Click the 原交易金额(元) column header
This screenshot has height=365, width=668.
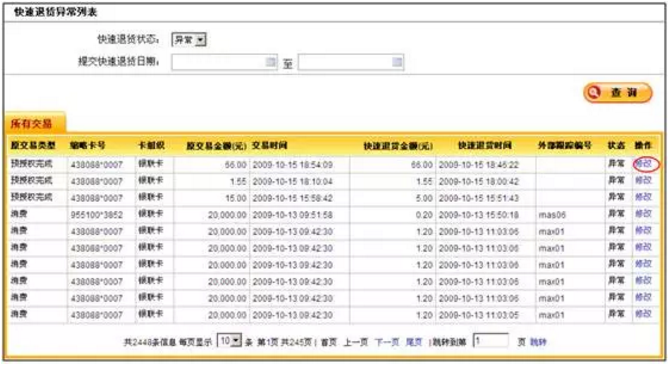[216, 146]
